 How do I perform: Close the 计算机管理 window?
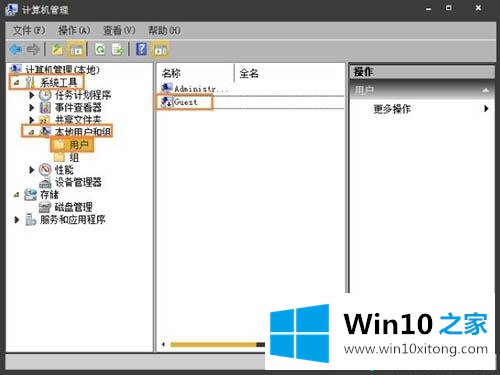(478, 8)
